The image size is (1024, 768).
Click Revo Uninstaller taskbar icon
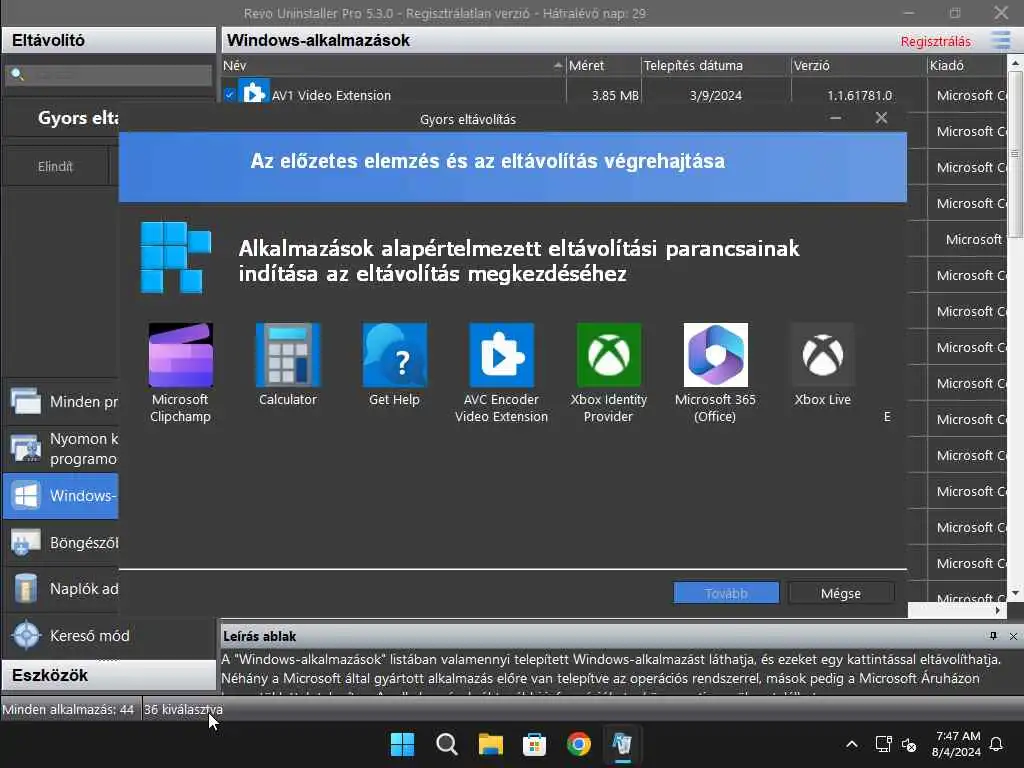click(x=622, y=744)
